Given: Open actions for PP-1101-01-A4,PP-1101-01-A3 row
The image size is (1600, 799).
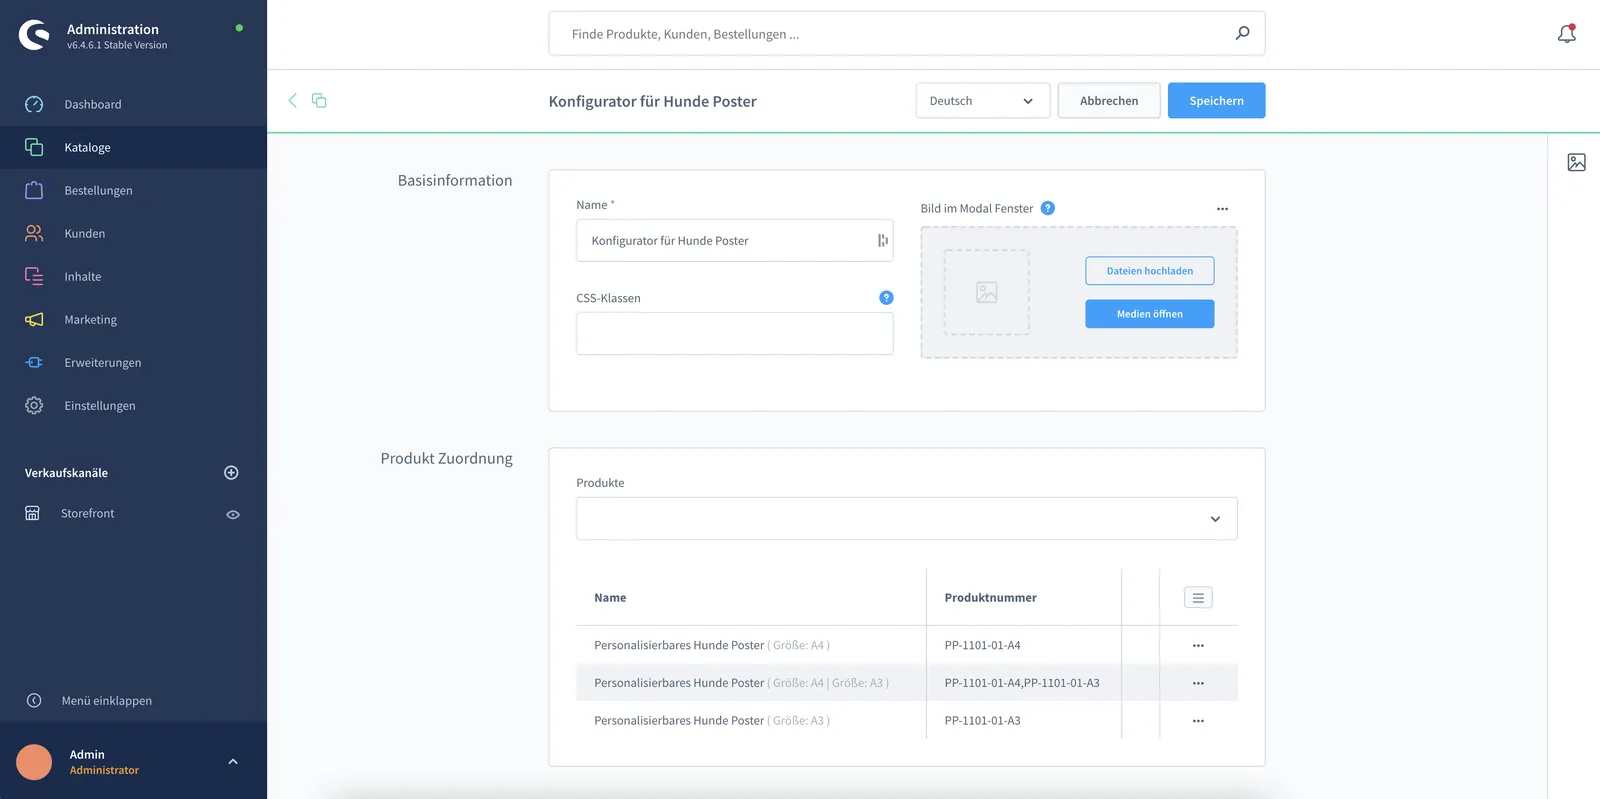Looking at the screenshot, I should (x=1198, y=683).
